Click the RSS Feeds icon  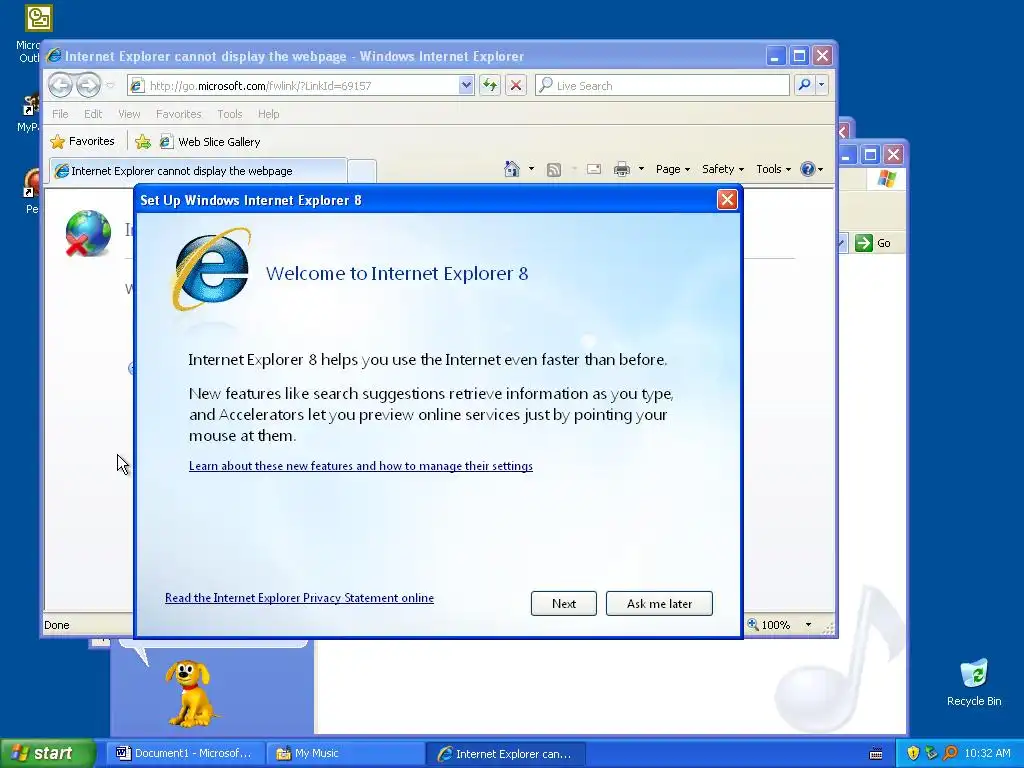coord(554,170)
